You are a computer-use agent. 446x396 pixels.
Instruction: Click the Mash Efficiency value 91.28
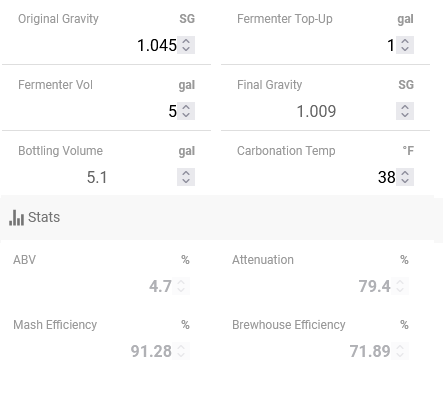pyautogui.click(x=151, y=351)
